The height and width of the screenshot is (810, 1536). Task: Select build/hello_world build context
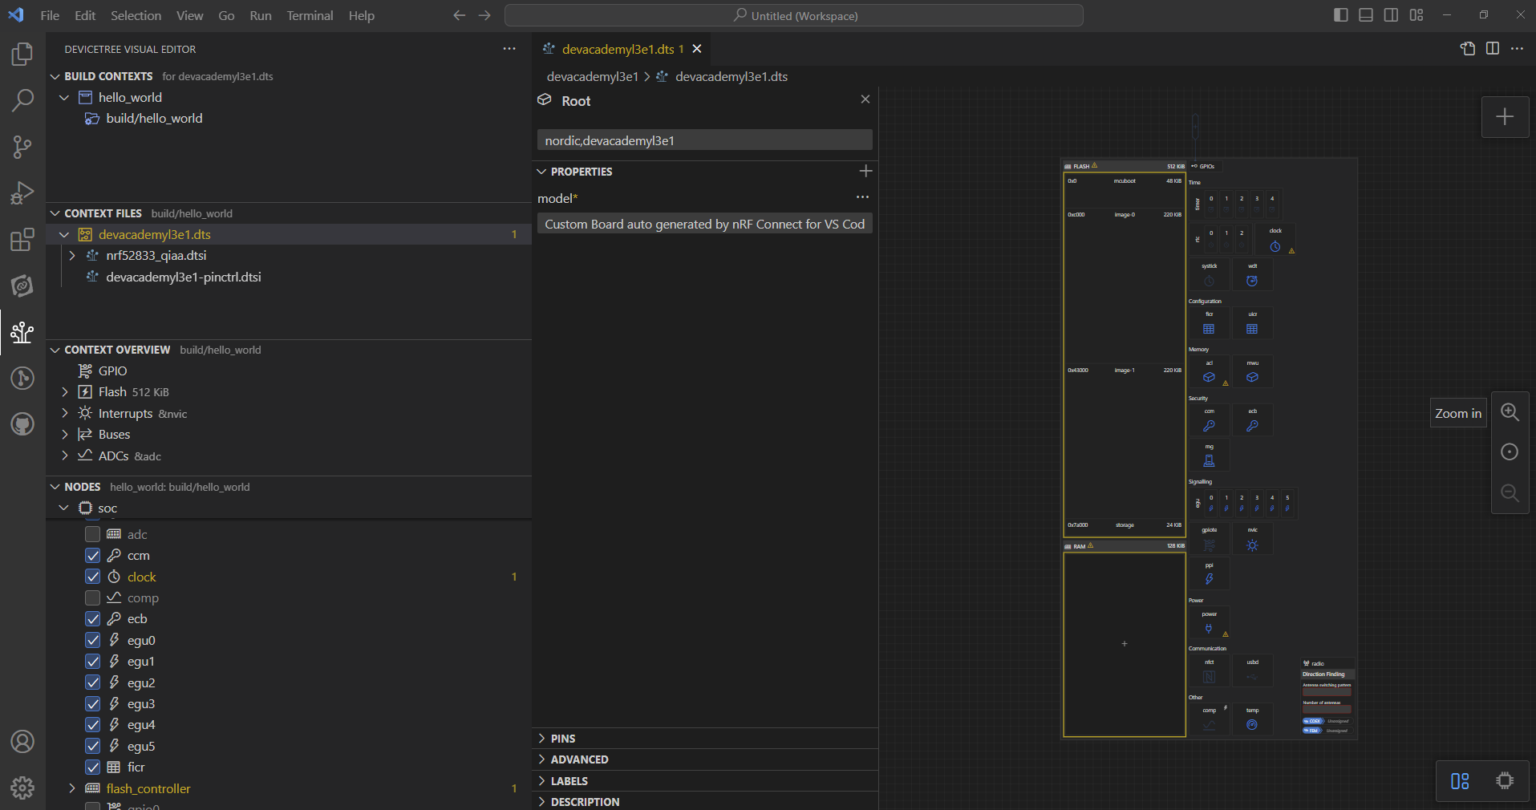(x=154, y=118)
